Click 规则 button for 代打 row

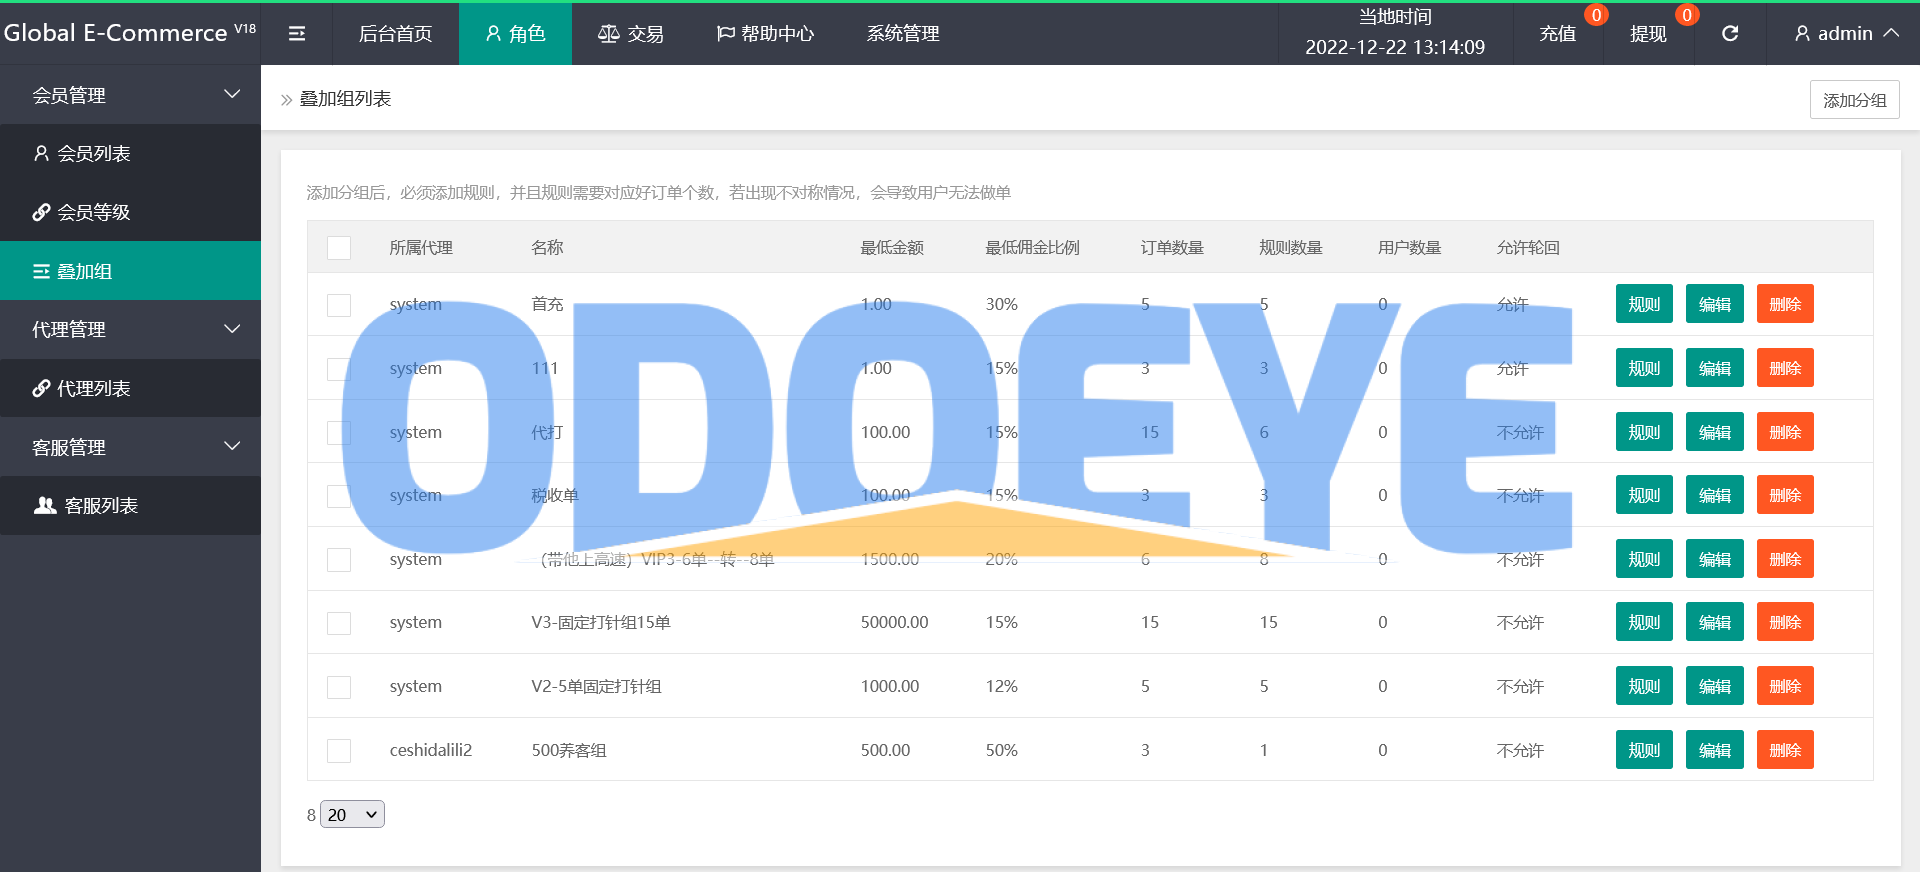pyautogui.click(x=1644, y=432)
